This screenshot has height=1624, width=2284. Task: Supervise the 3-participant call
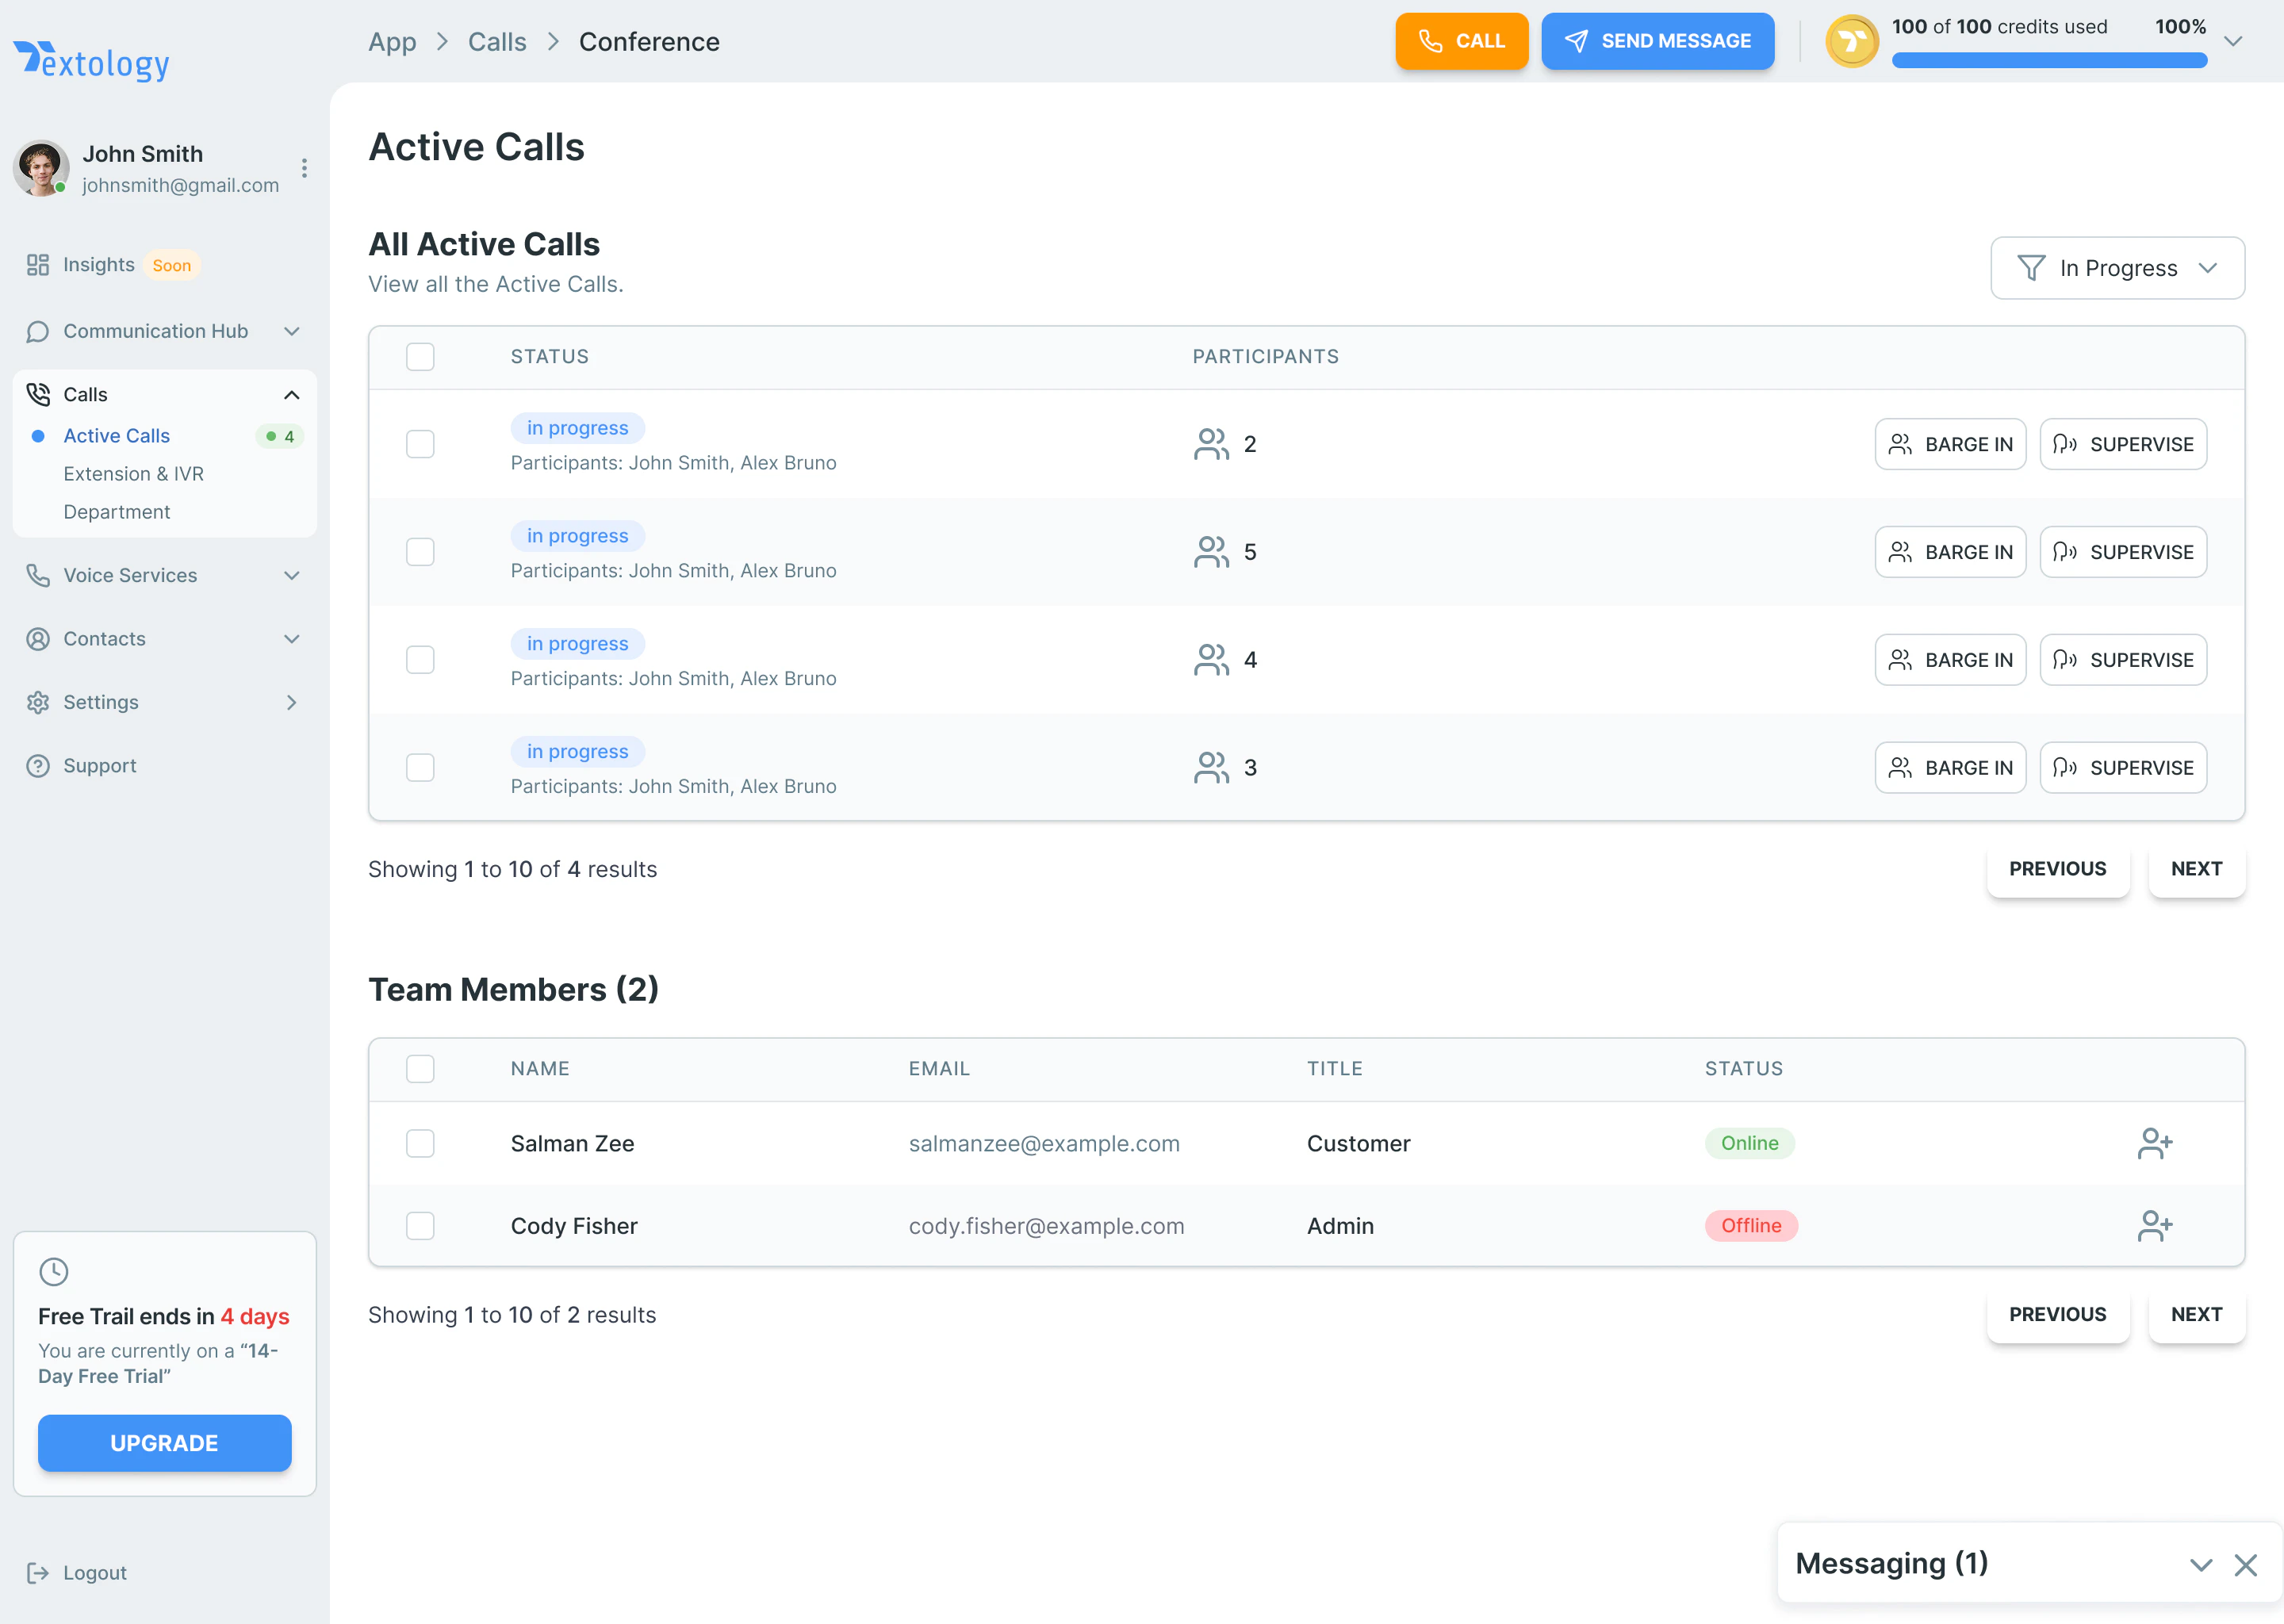pyautogui.click(x=2123, y=768)
